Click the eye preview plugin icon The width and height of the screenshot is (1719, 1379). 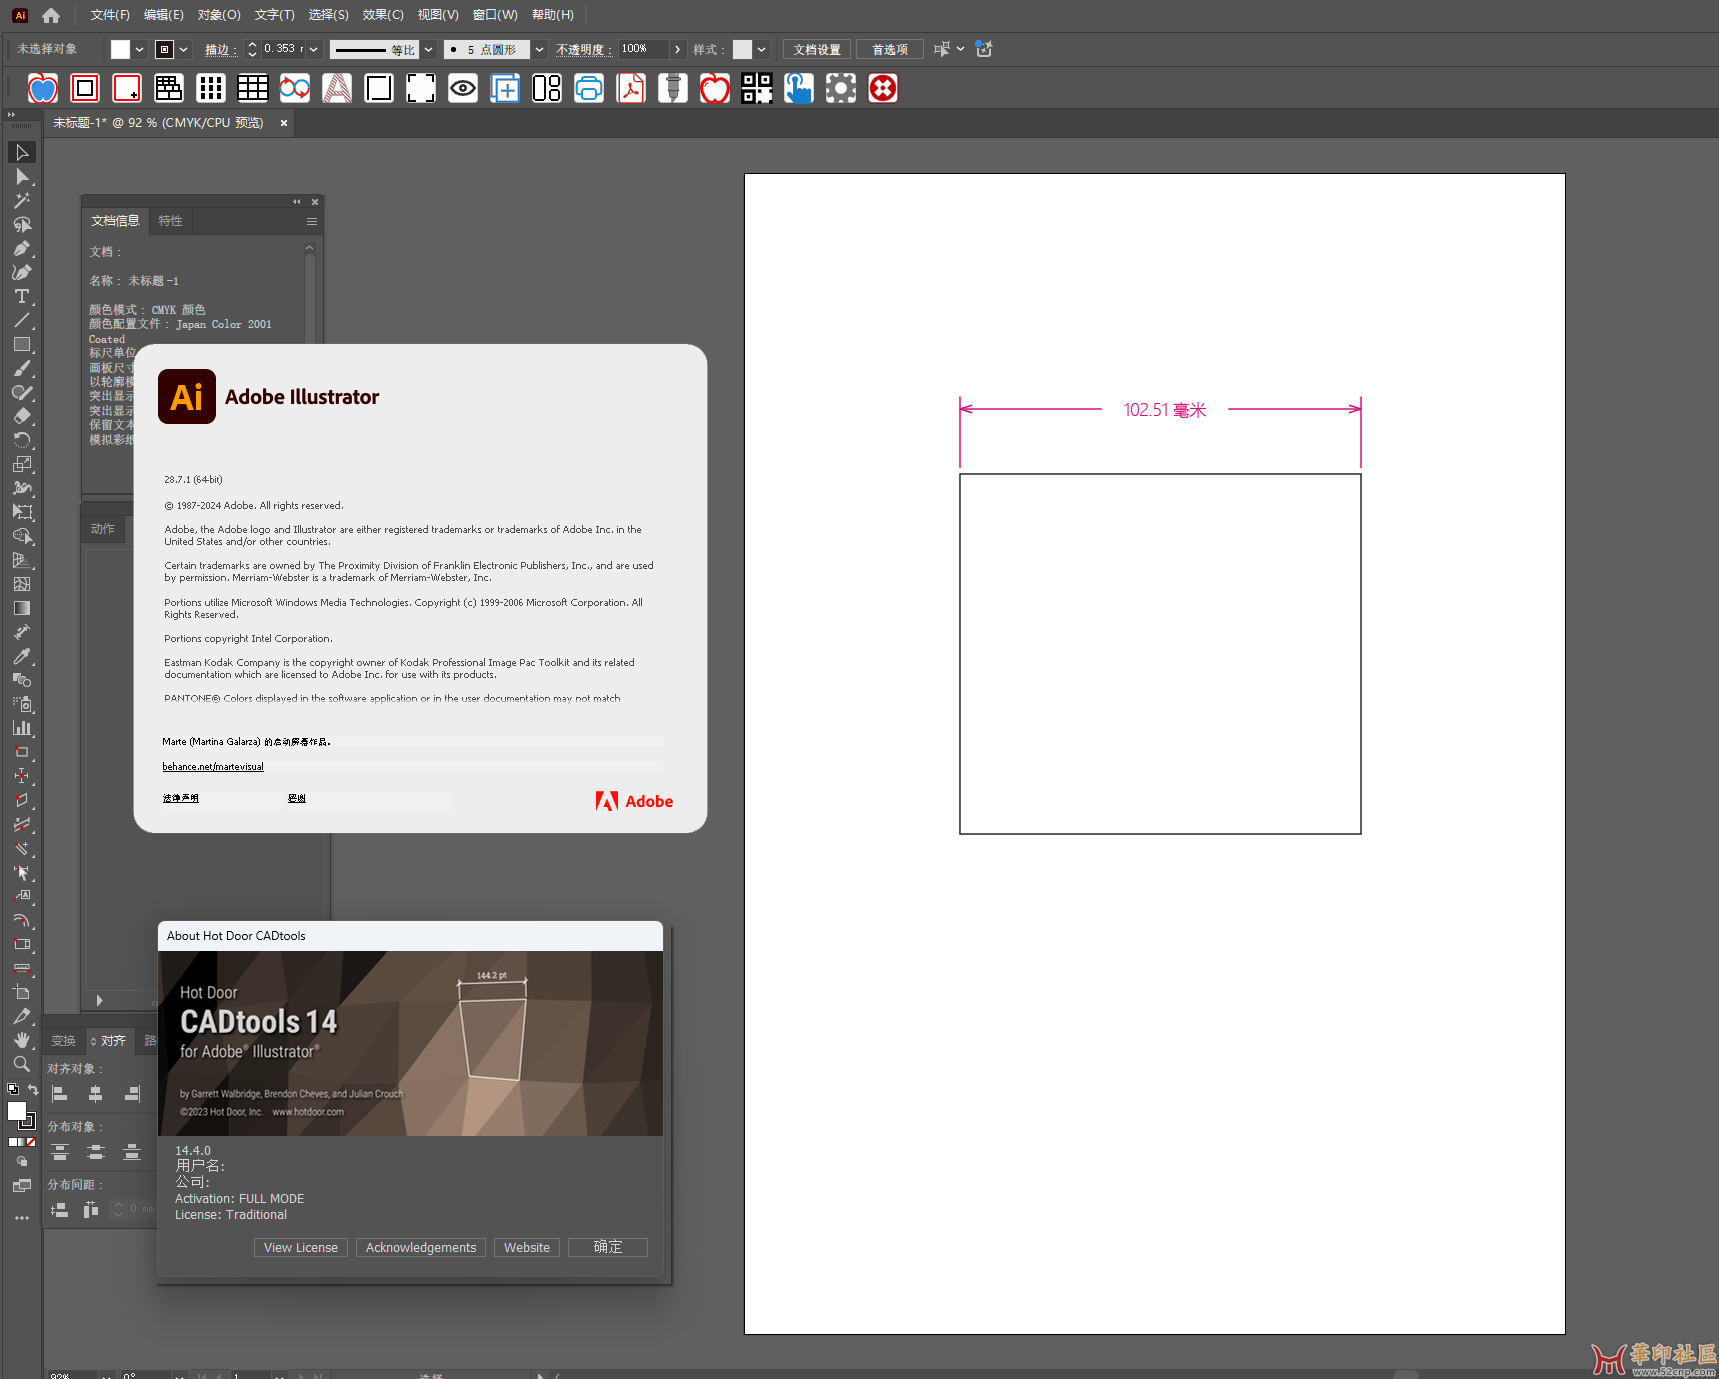pos(463,89)
